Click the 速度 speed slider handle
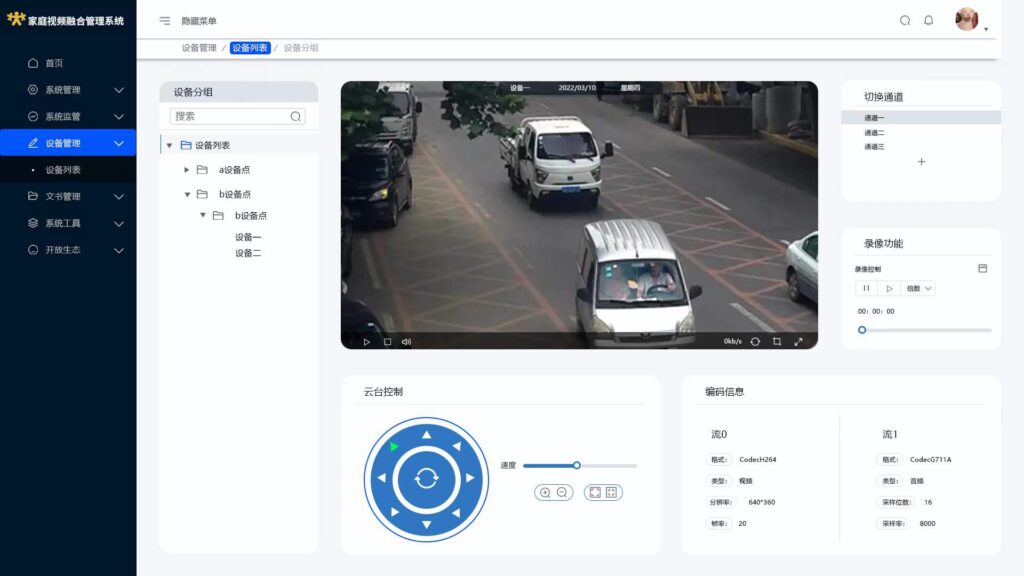Viewport: 1024px width, 576px height. coord(577,465)
